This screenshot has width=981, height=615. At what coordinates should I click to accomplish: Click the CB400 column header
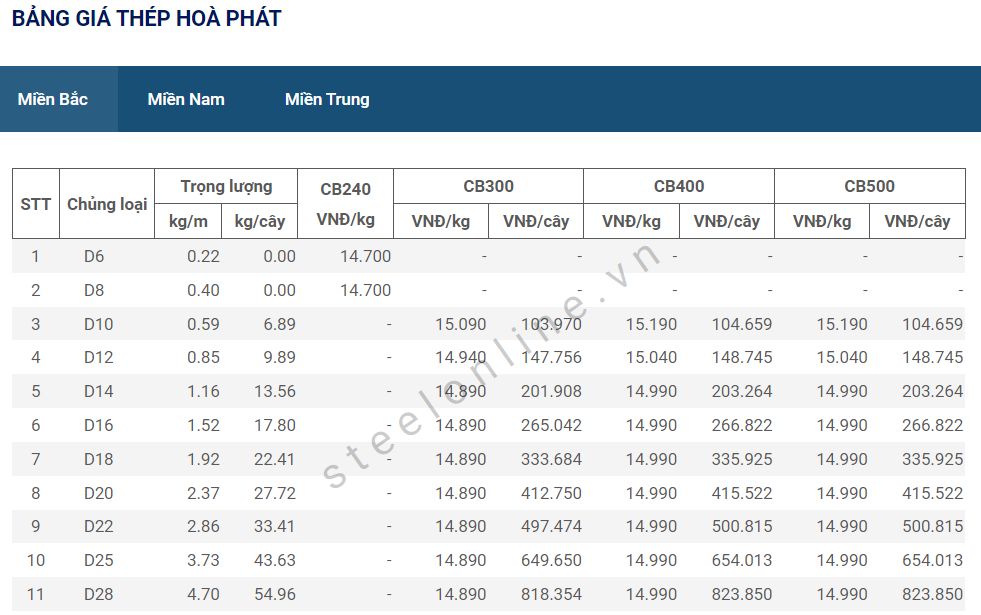point(679,186)
